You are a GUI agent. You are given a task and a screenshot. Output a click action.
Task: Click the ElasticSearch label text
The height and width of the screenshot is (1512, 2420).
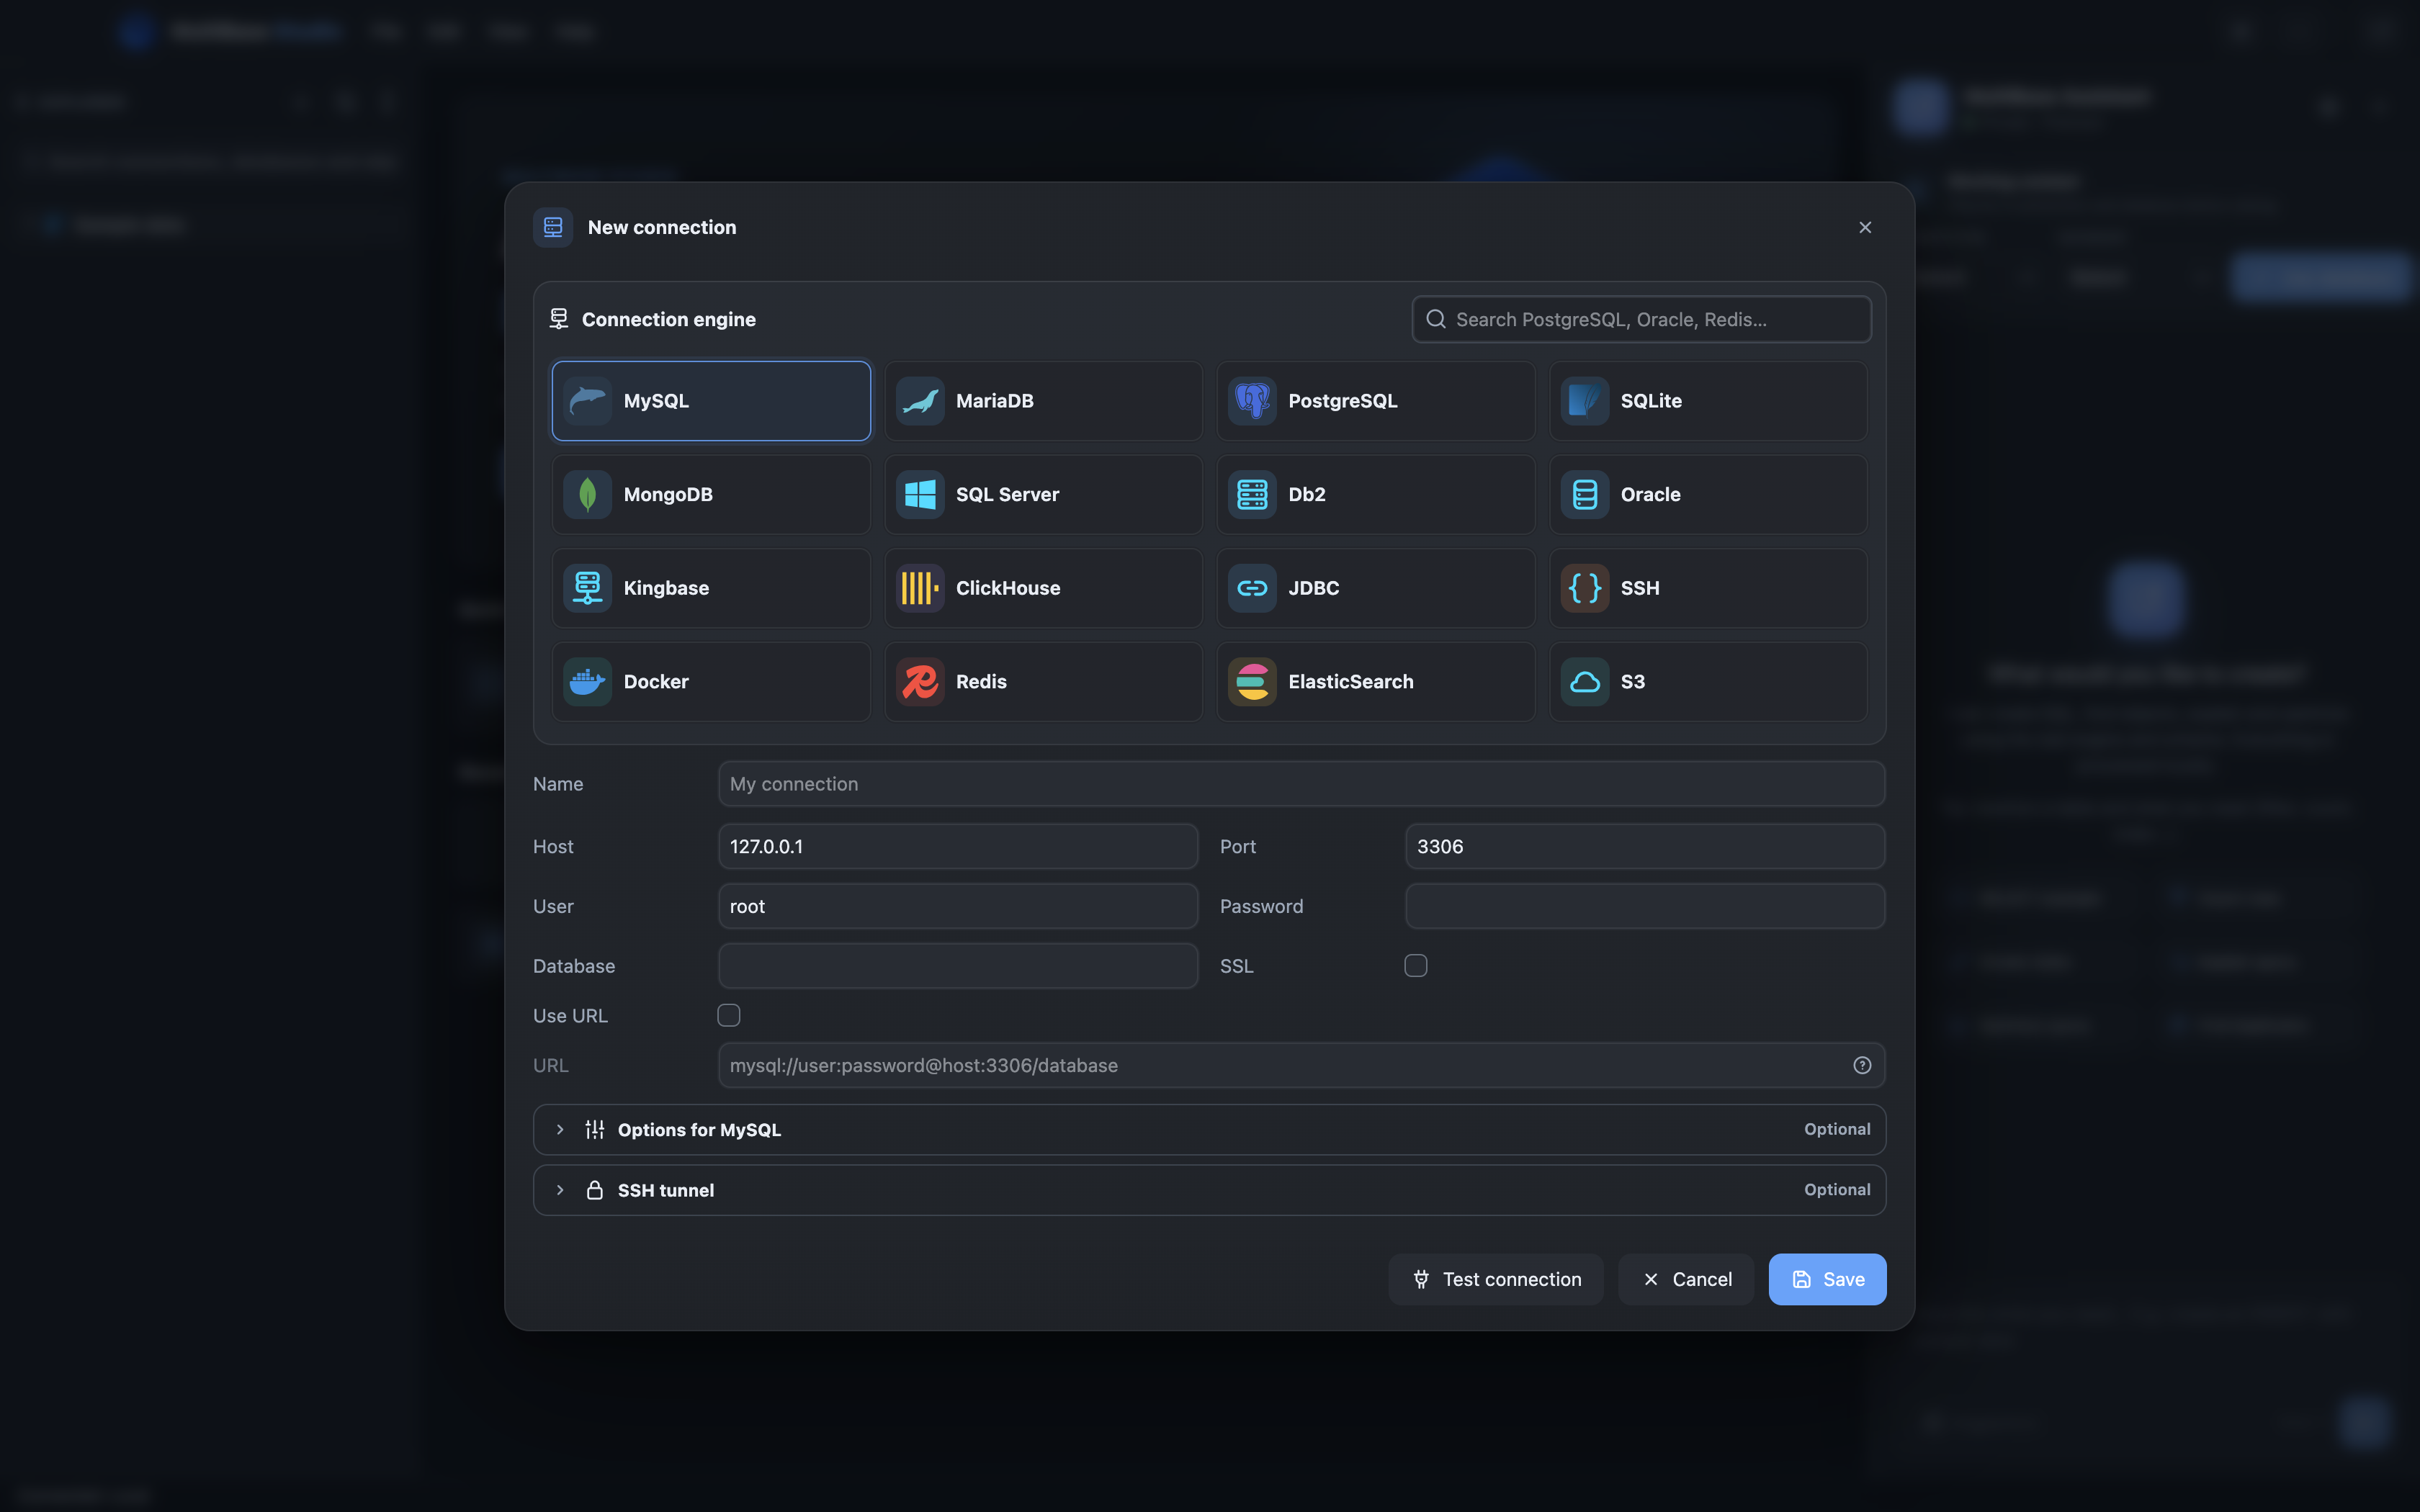(x=1350, y=682)
